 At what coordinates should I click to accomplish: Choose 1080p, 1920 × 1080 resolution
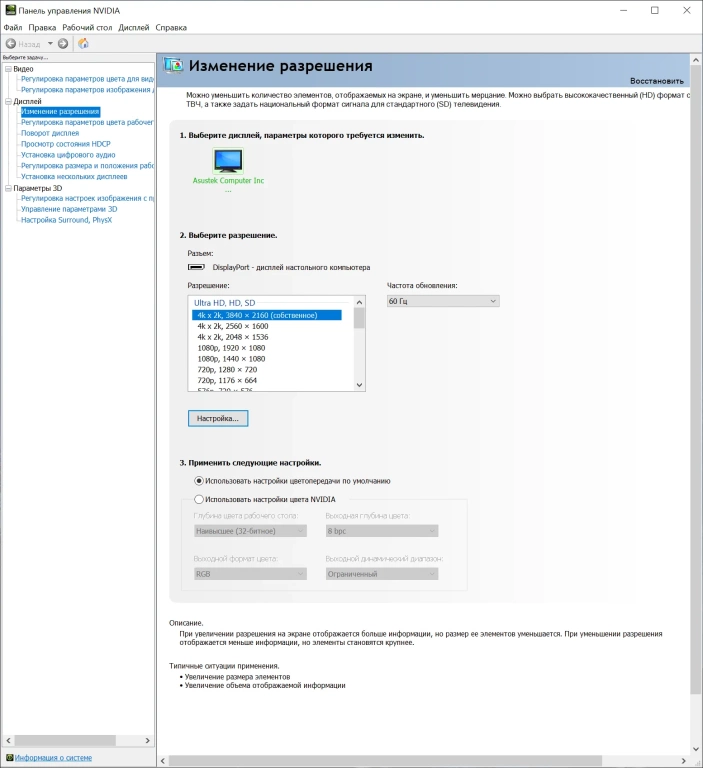[x=232, y=348]
